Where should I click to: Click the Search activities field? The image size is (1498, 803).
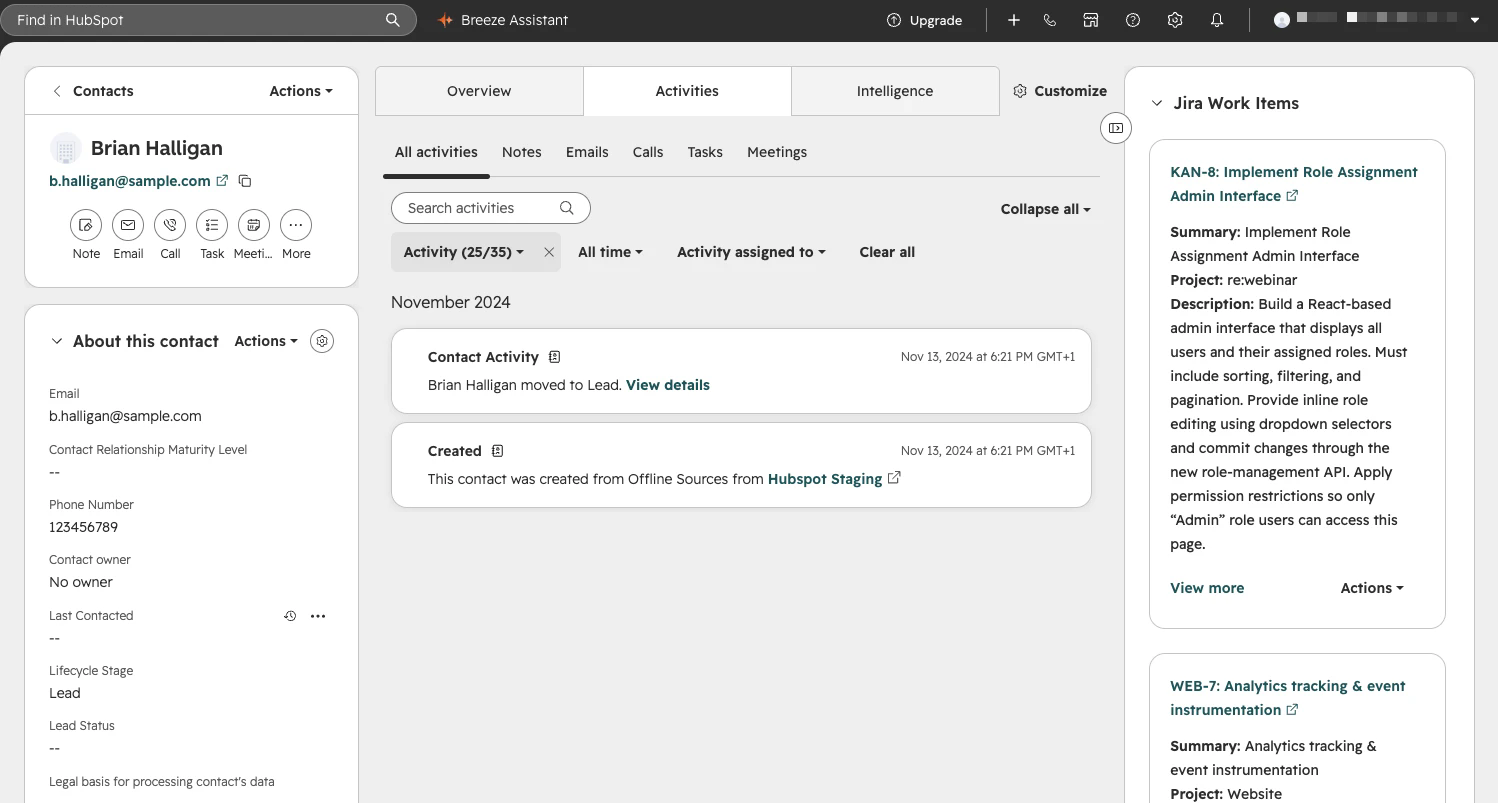(491, 208)
